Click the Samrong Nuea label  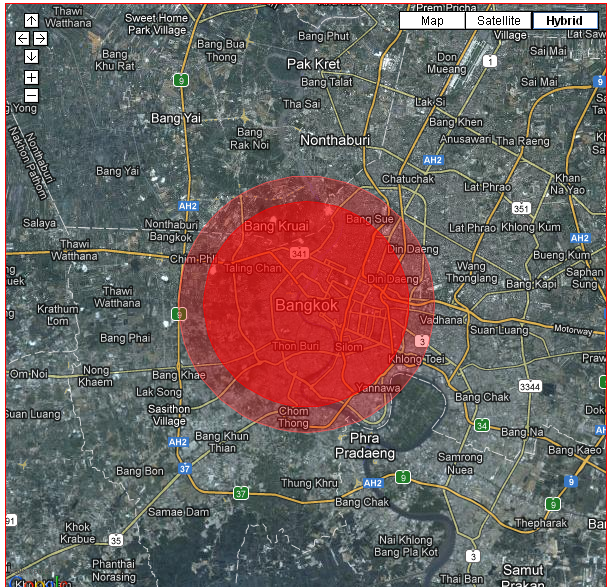460,463
